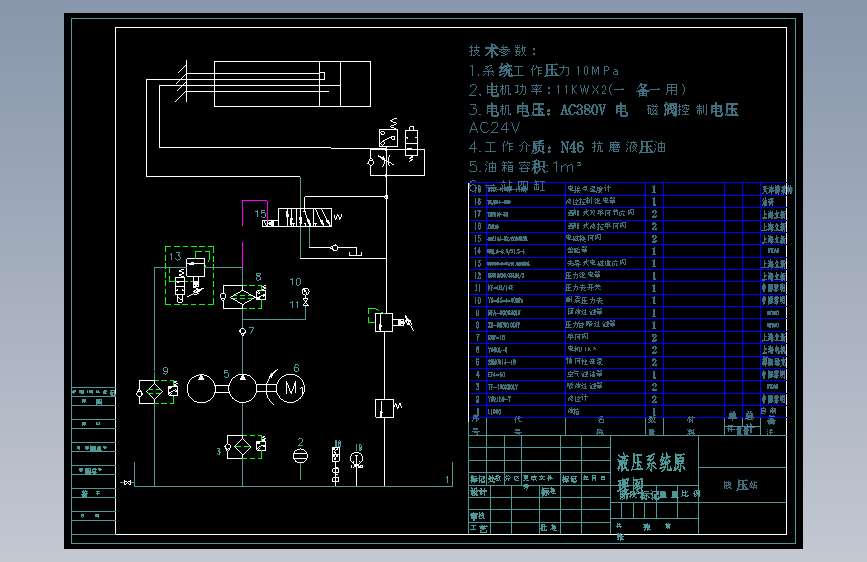The width and height of the screenshot is (867, 562).
Task: Click the gauge shutoff valve numbered 11
Action: click(306, 302)
